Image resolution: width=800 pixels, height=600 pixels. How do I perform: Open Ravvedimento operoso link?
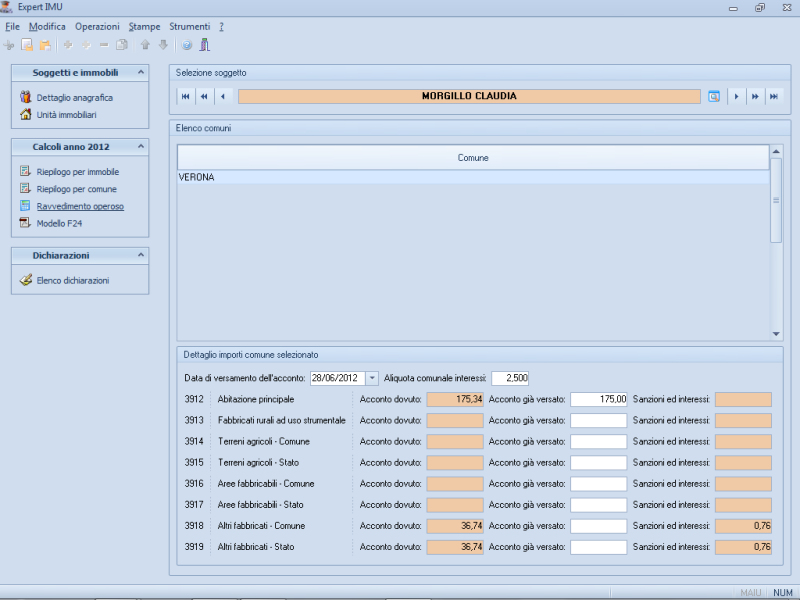(x=80, y=206)
